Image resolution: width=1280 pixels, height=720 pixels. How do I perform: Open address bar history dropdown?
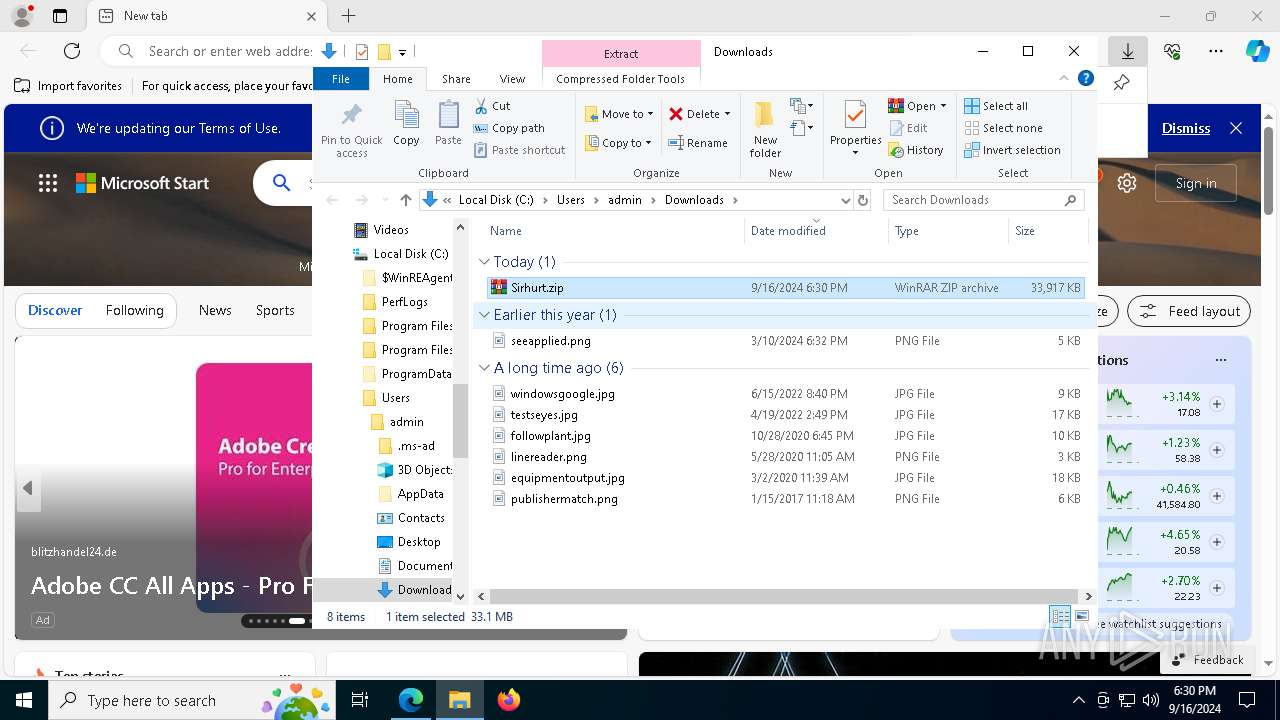(x=846, y=200)
